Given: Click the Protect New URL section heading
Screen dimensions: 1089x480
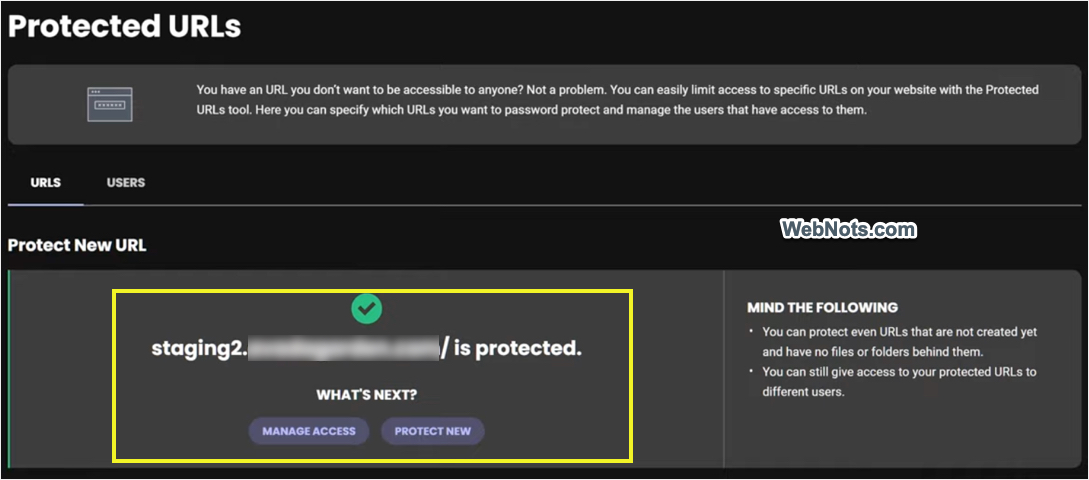Looking at the screenshot, I should pos(77,245).
